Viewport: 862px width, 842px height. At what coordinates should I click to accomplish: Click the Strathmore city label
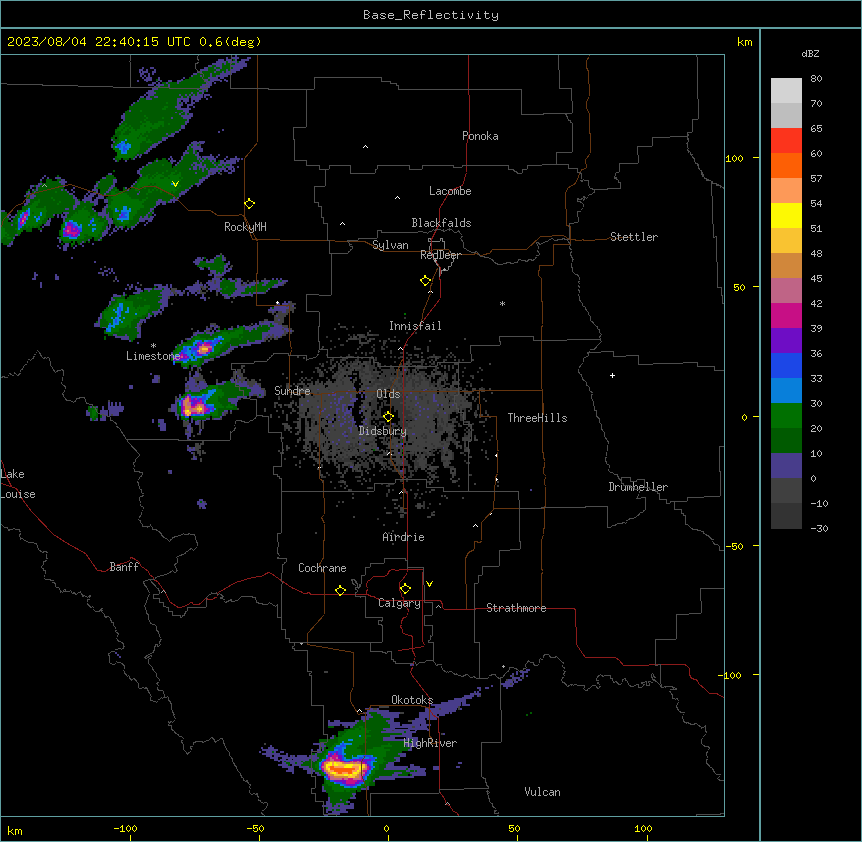click(516, 608)
